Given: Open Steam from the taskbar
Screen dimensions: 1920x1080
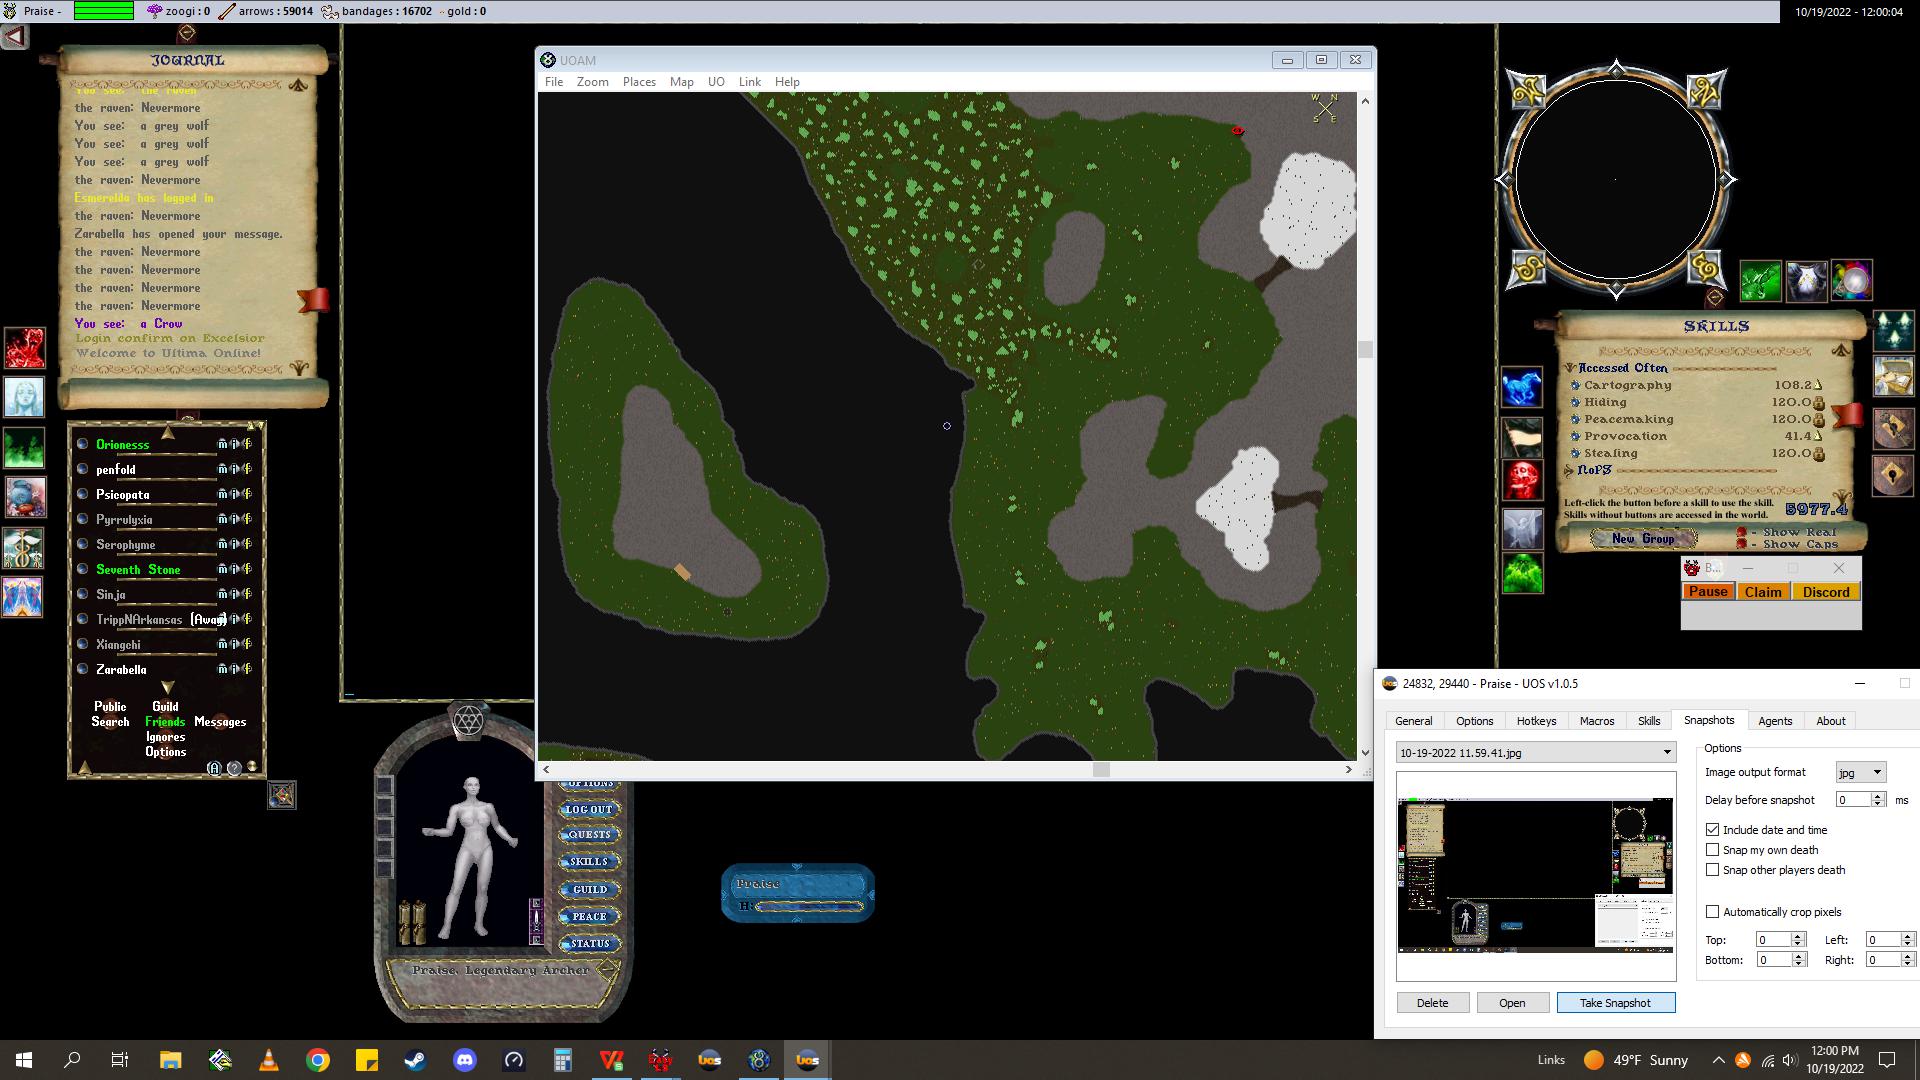Looking at the screenshot, I should [x=415, y=1060].
